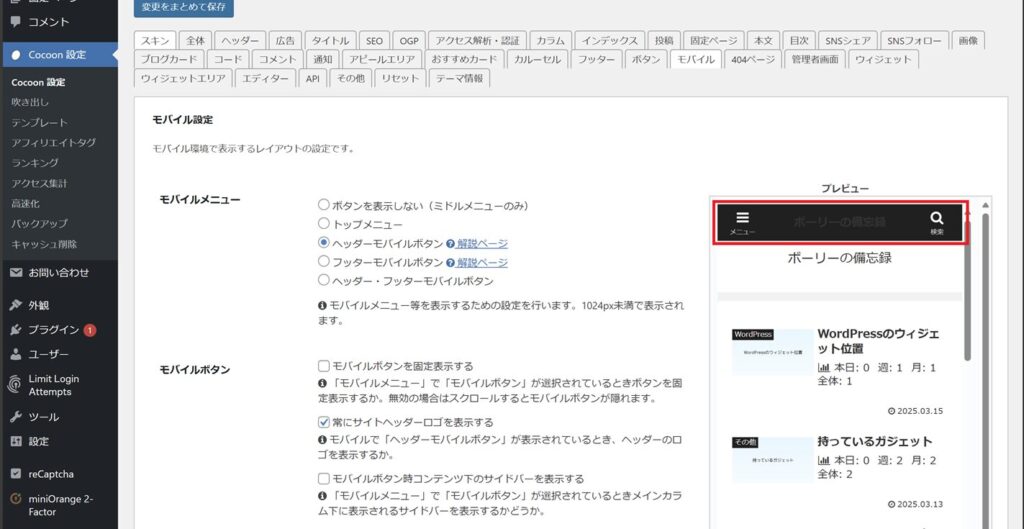Click the Users person icon in sidebar

tap(16, 354)
